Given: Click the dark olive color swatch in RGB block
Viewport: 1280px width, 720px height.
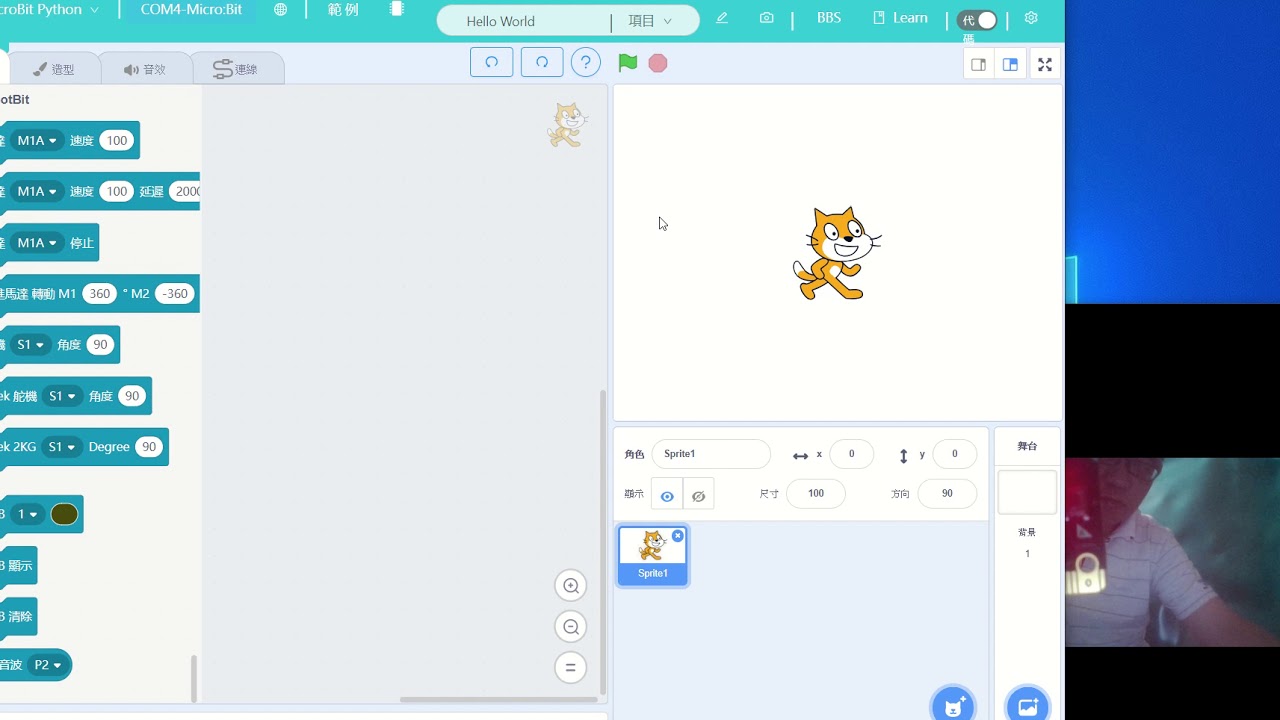Looking at the screenshot, I should (x=64, y=514).
